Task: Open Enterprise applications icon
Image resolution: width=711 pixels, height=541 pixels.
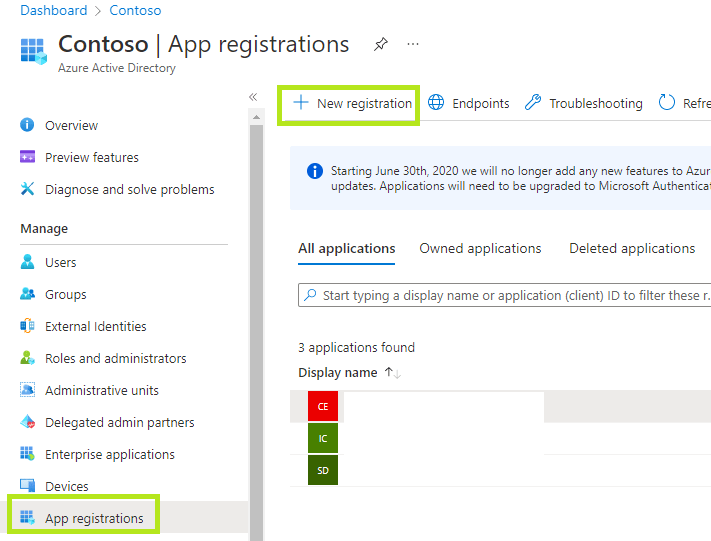Action: pos(27,454)
